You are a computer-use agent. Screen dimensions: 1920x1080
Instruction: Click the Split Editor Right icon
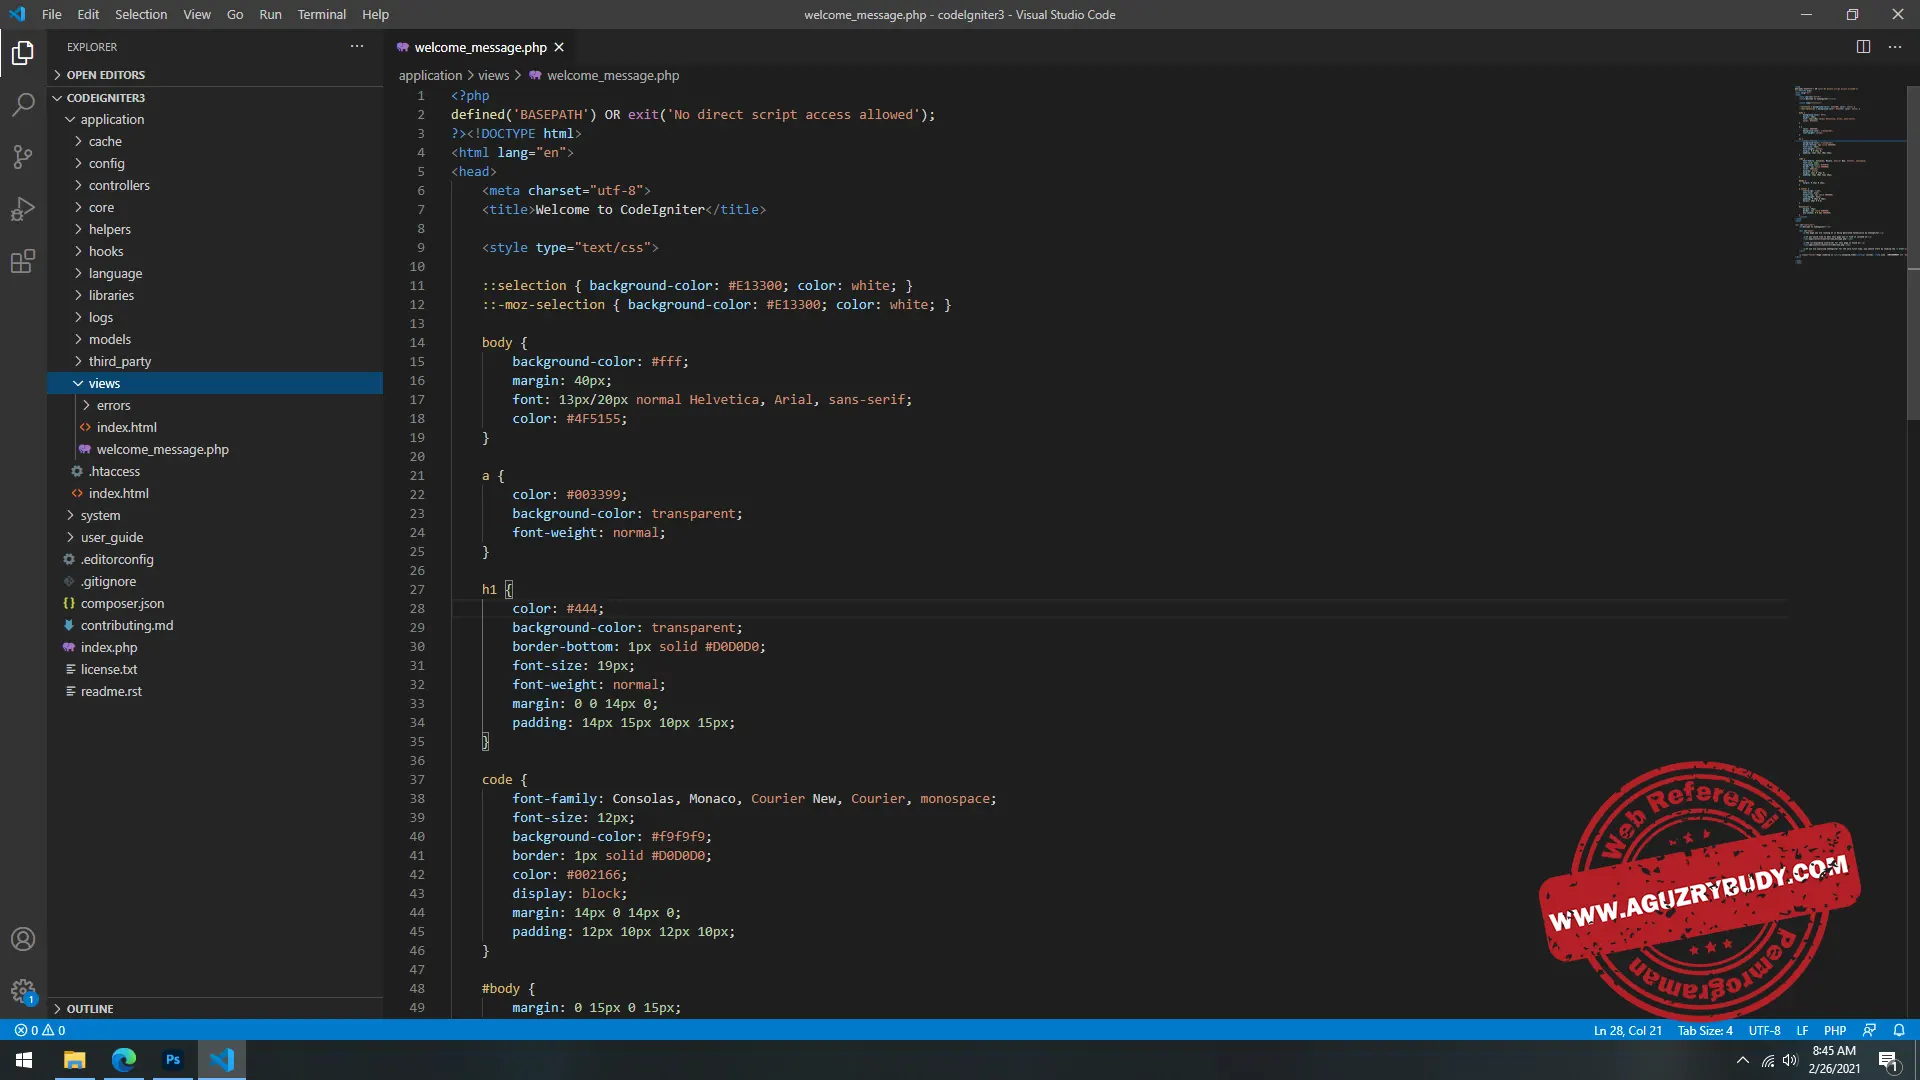[1863, 47]
